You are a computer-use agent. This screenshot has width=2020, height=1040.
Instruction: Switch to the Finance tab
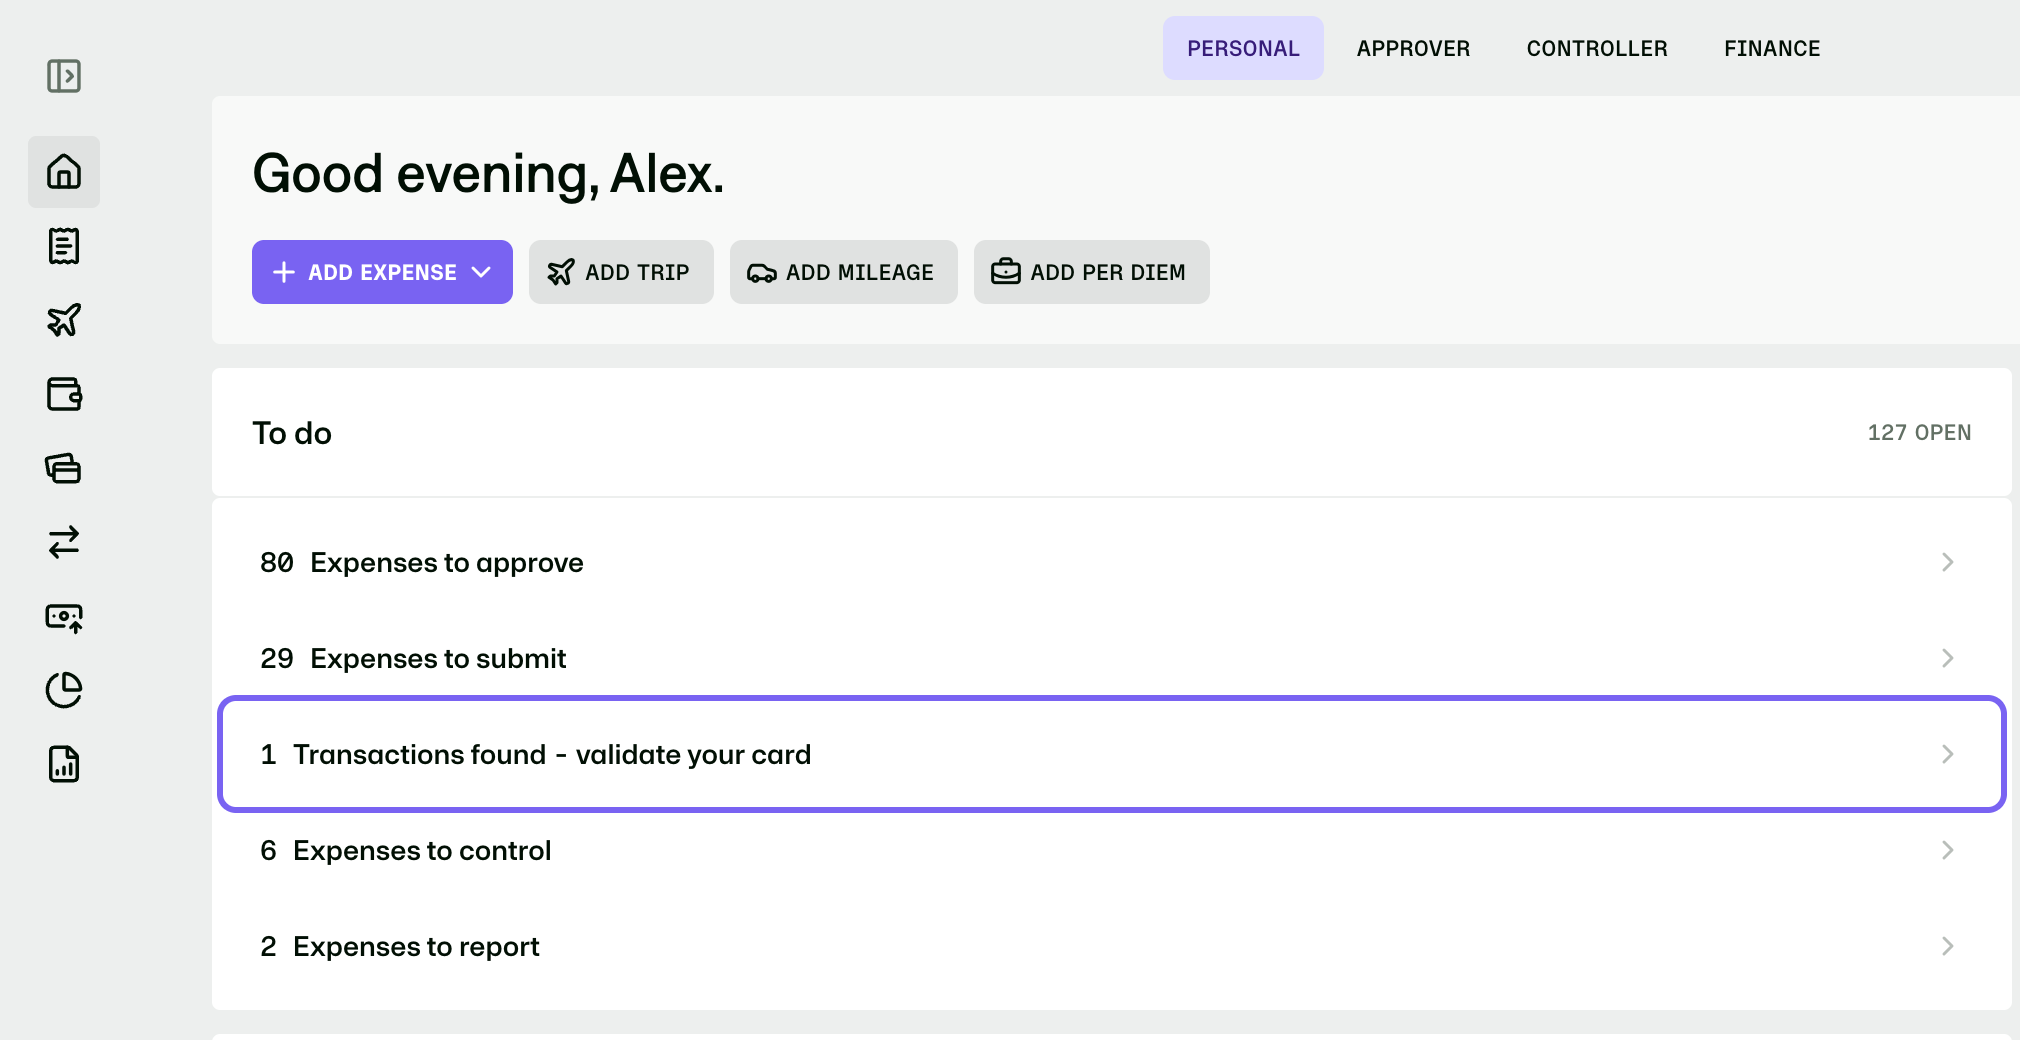click(x=1772, y=48)
